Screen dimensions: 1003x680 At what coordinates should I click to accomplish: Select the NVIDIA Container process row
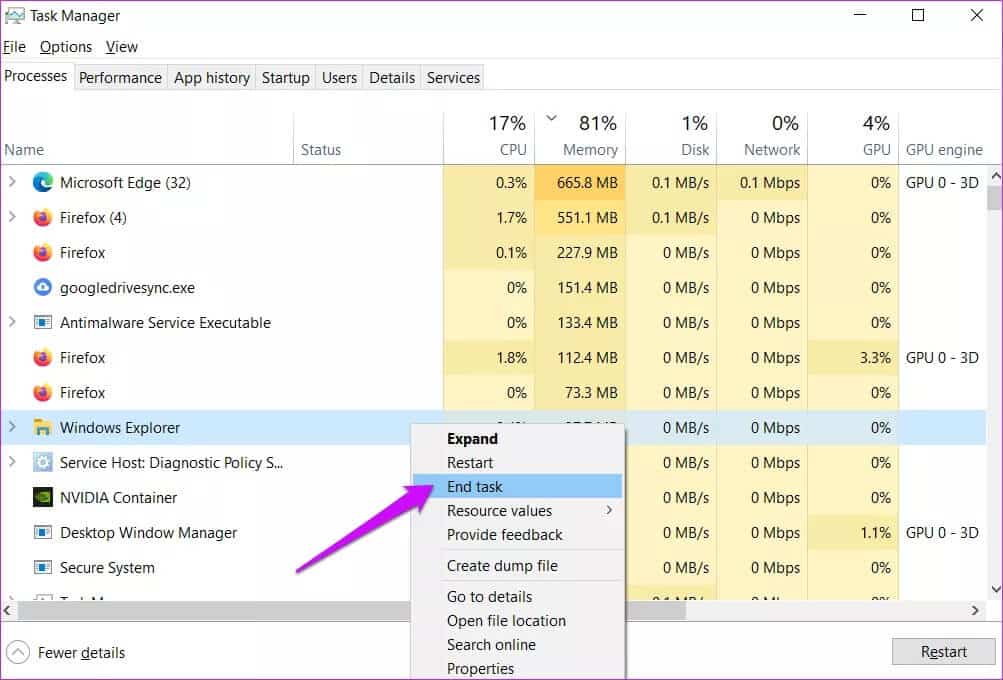(x=493, y=498)
